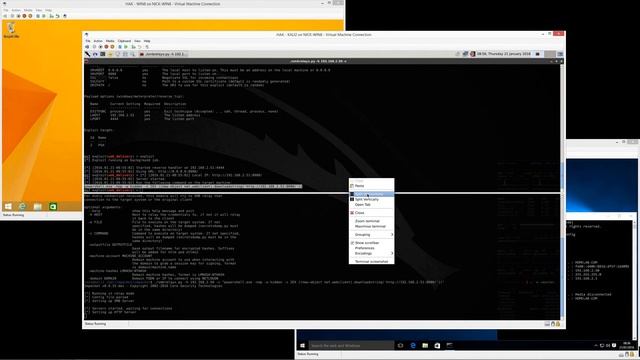Click the terminal launcher icon in Kali panel
This screenshot has height=360, width=640.
[x=102, y=54]
